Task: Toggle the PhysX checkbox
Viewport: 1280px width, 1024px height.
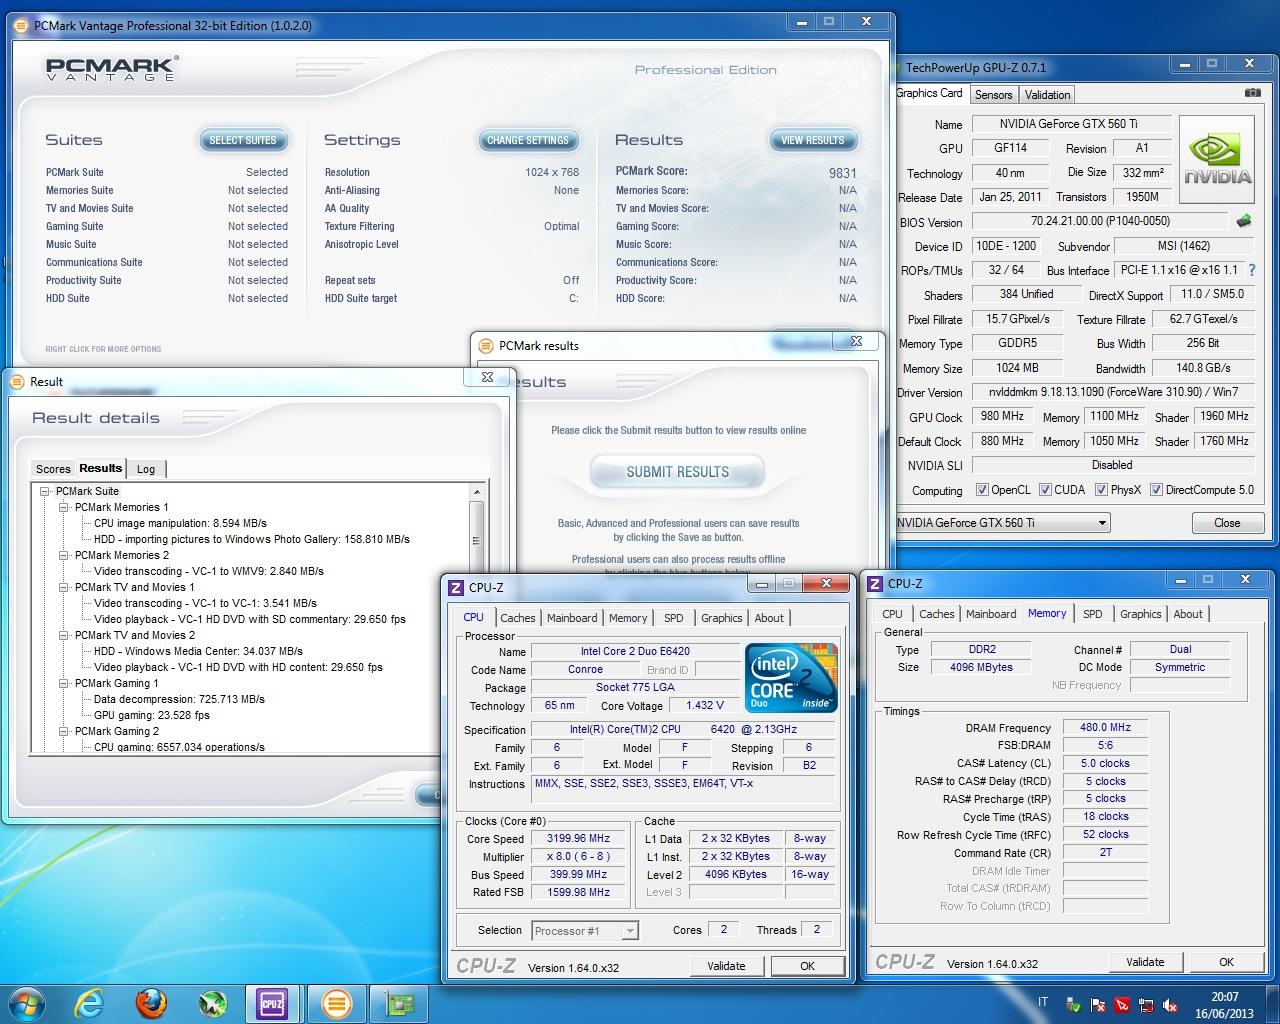Action: pyautogui.click(x=1101, y=490)
